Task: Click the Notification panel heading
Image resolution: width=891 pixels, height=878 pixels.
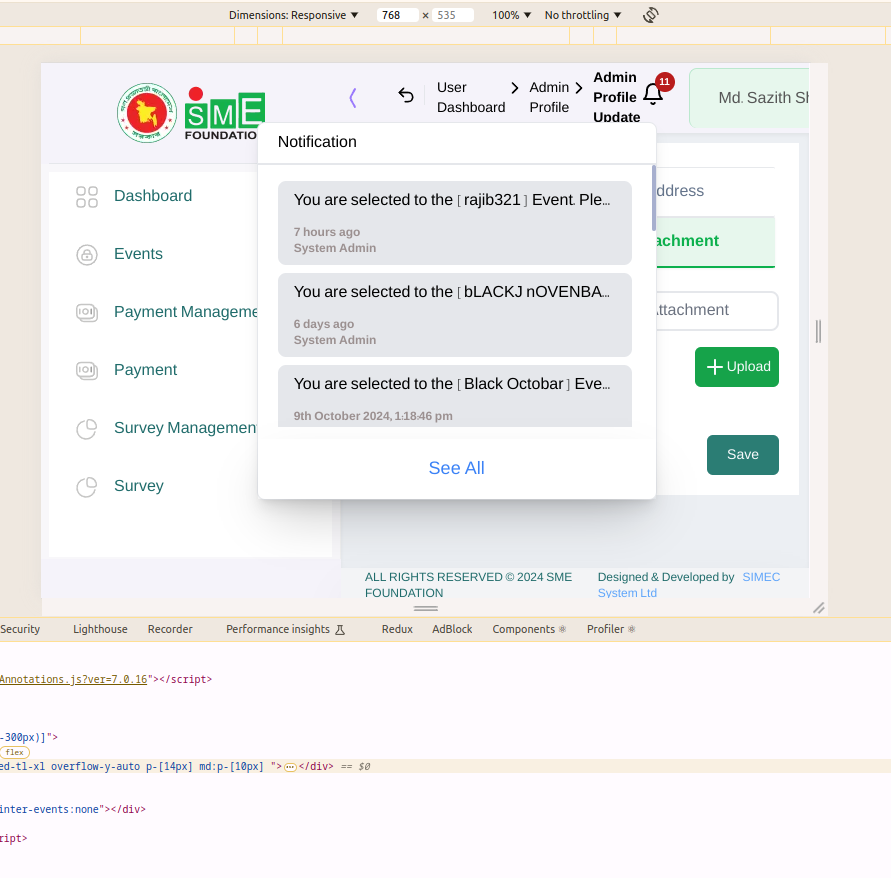Action: click(317, 142)
